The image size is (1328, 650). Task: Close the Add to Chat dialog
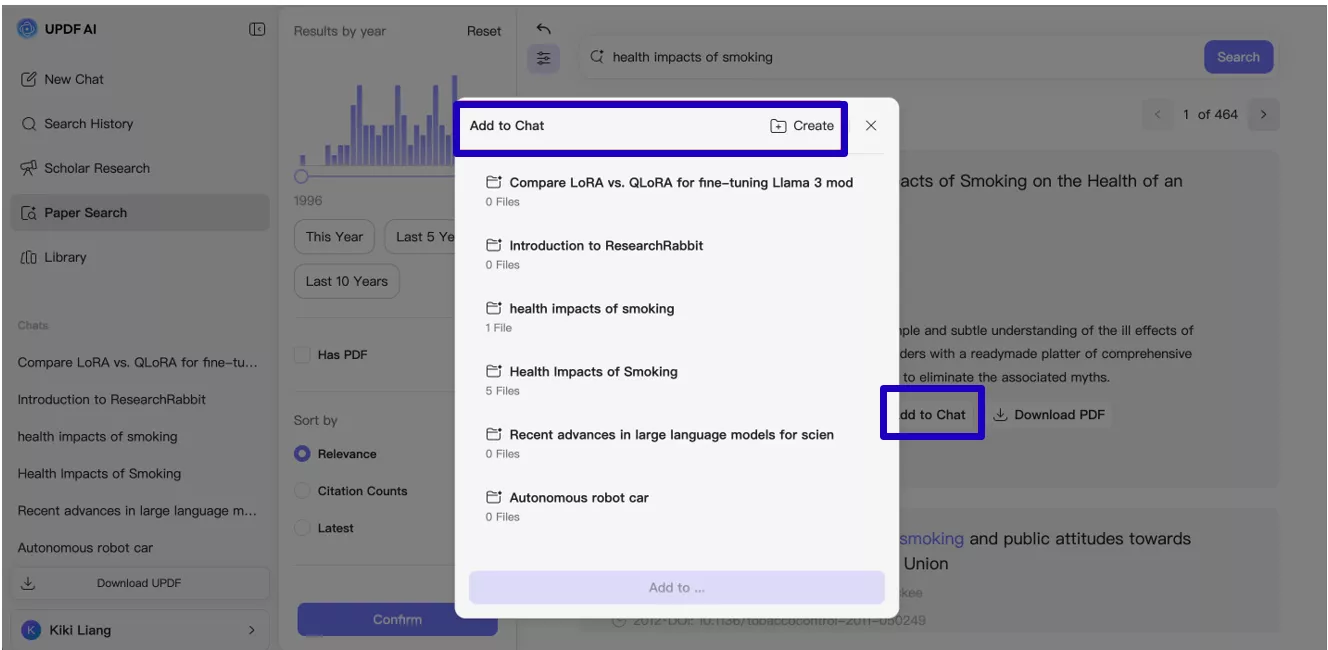click(x=871, y=126)
